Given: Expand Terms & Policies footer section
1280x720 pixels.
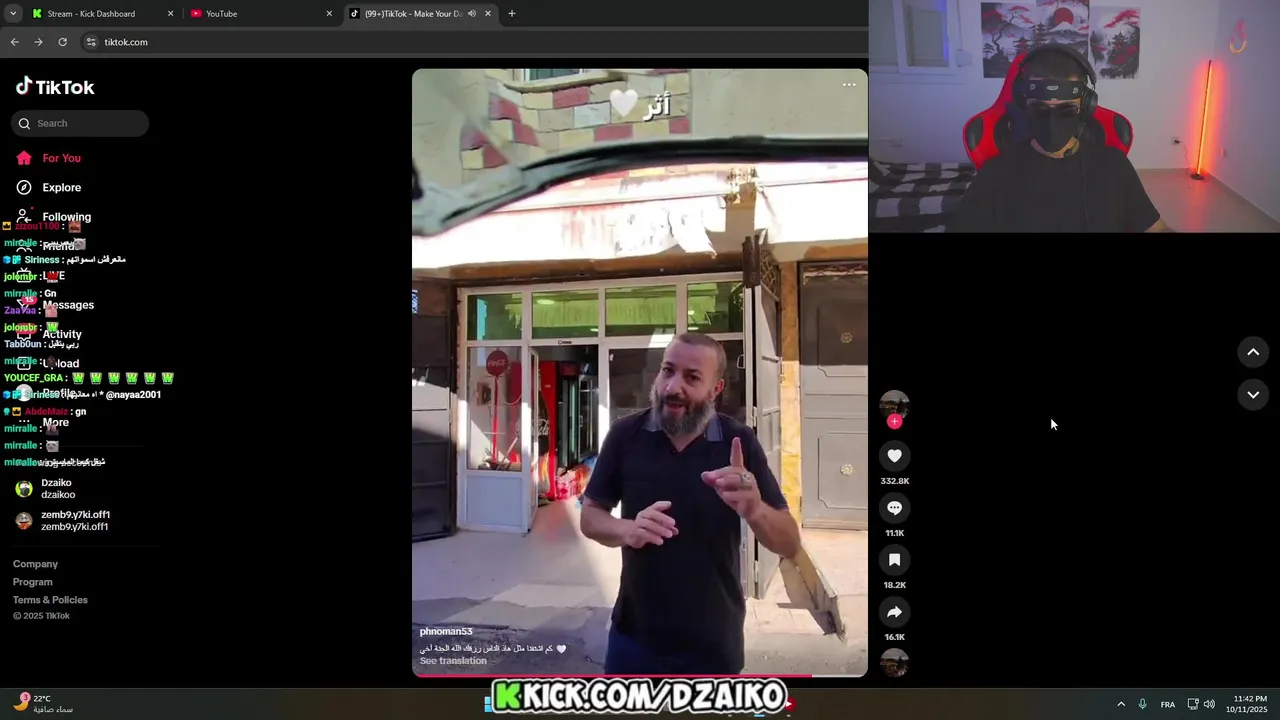Looking at the screenshot, I should [x=50, y=600].
